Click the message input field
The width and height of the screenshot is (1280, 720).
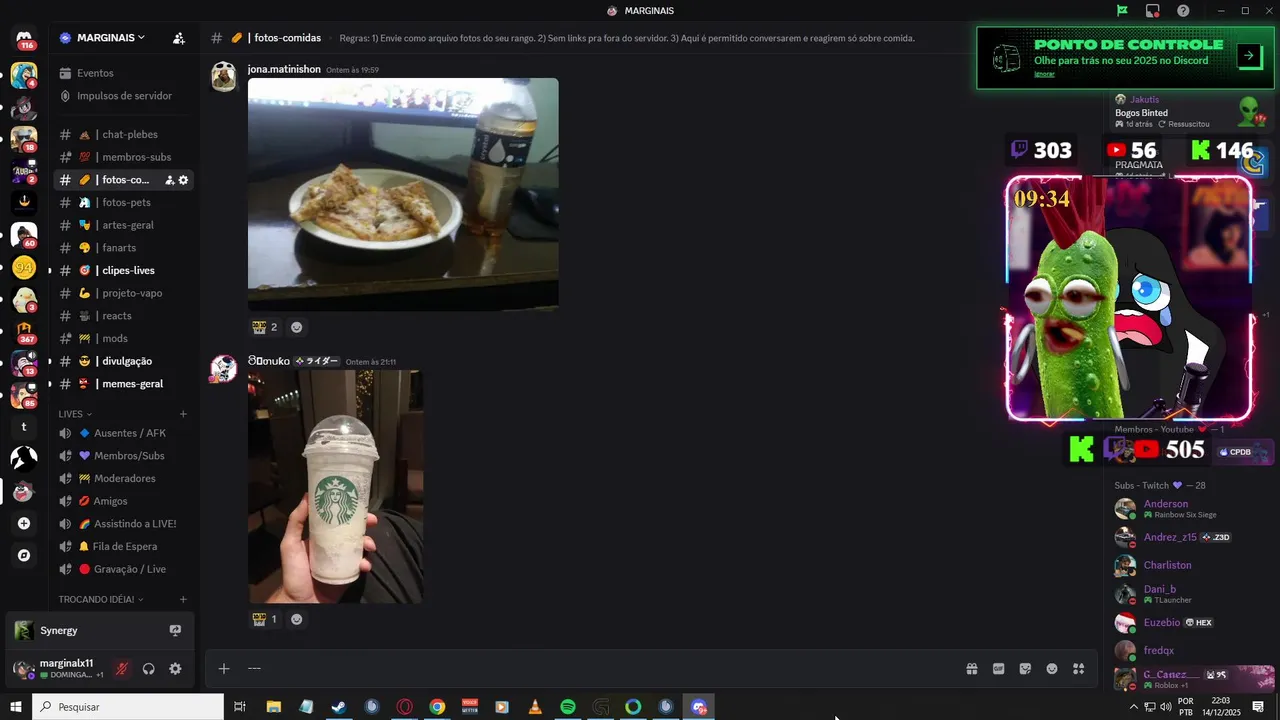[x=600, y=669]
